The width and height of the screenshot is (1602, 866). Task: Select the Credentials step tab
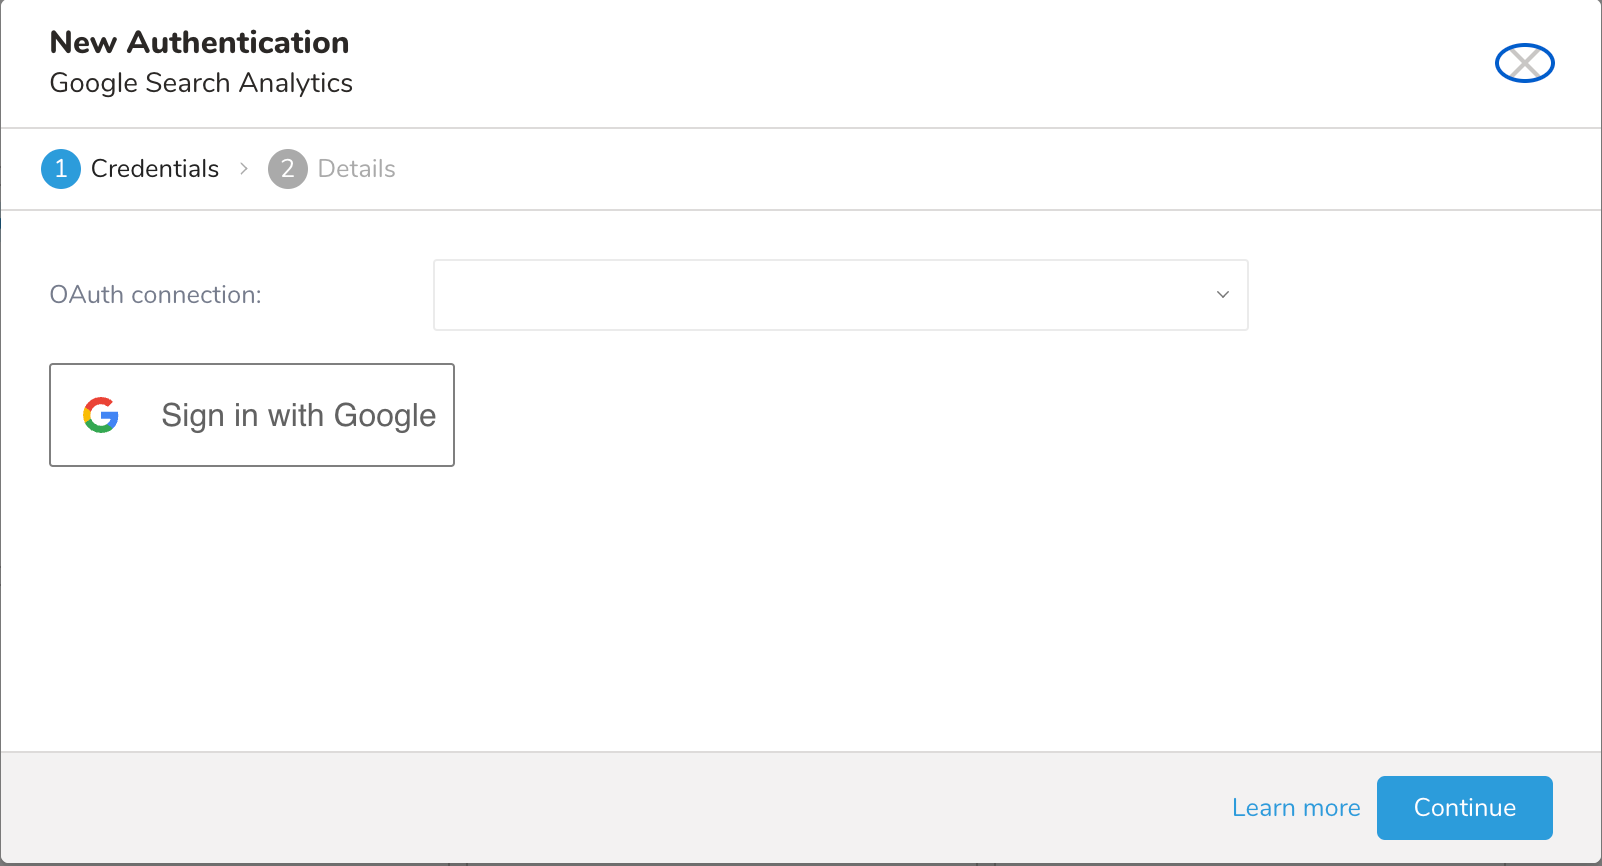(x=130, y=169)
